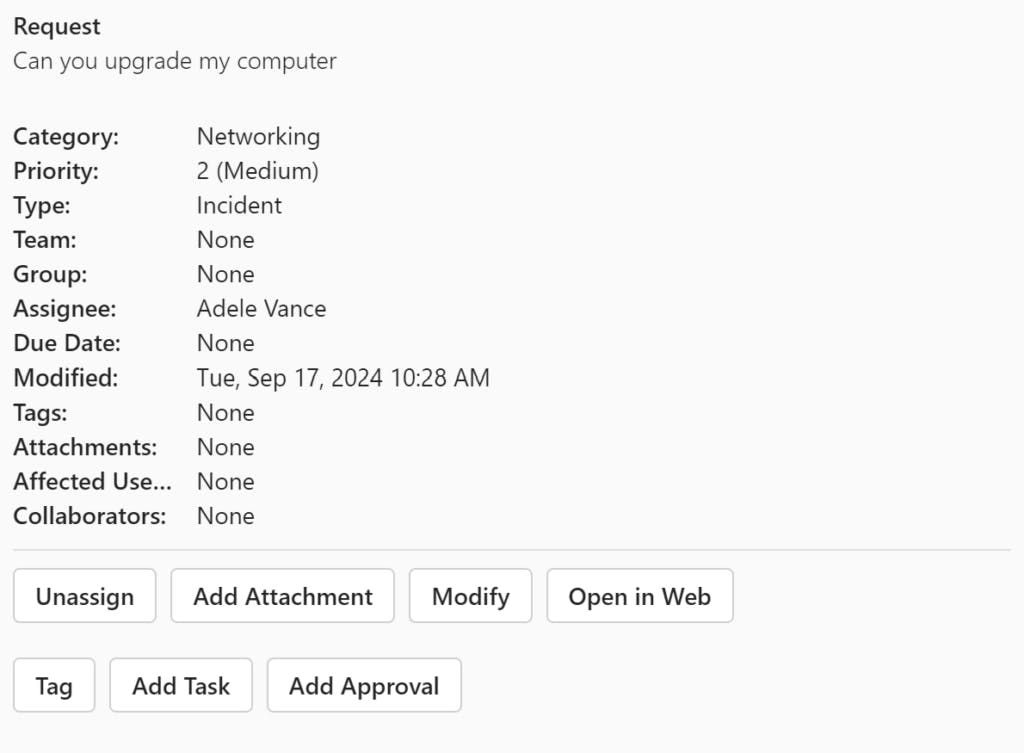Image resolution: width=1024 pixels, height=753 pixels.
Task: Select the Modified date and time value
Action: pyautogui.click(x=343, y=378)
